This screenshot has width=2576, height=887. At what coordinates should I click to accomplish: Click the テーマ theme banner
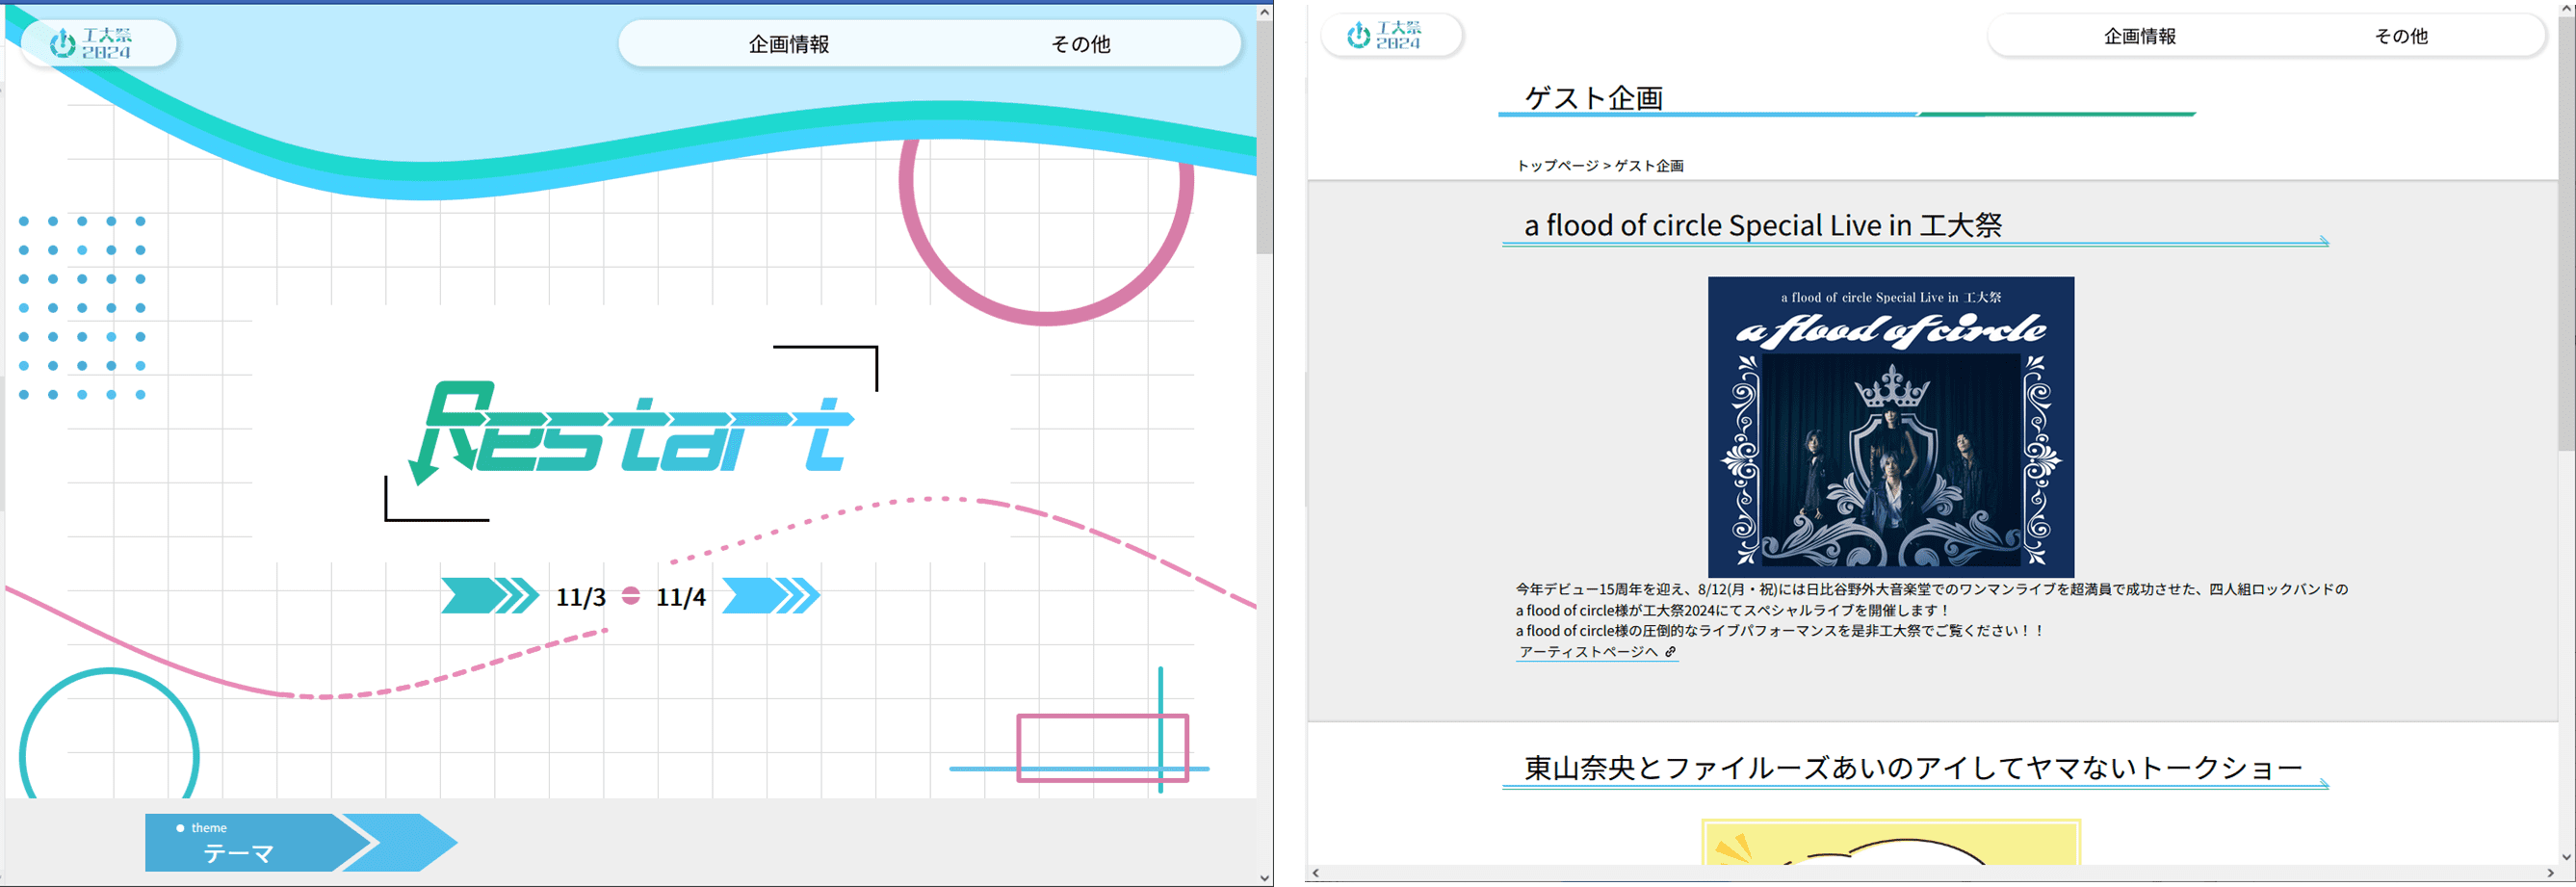click(x=300, y=842)
